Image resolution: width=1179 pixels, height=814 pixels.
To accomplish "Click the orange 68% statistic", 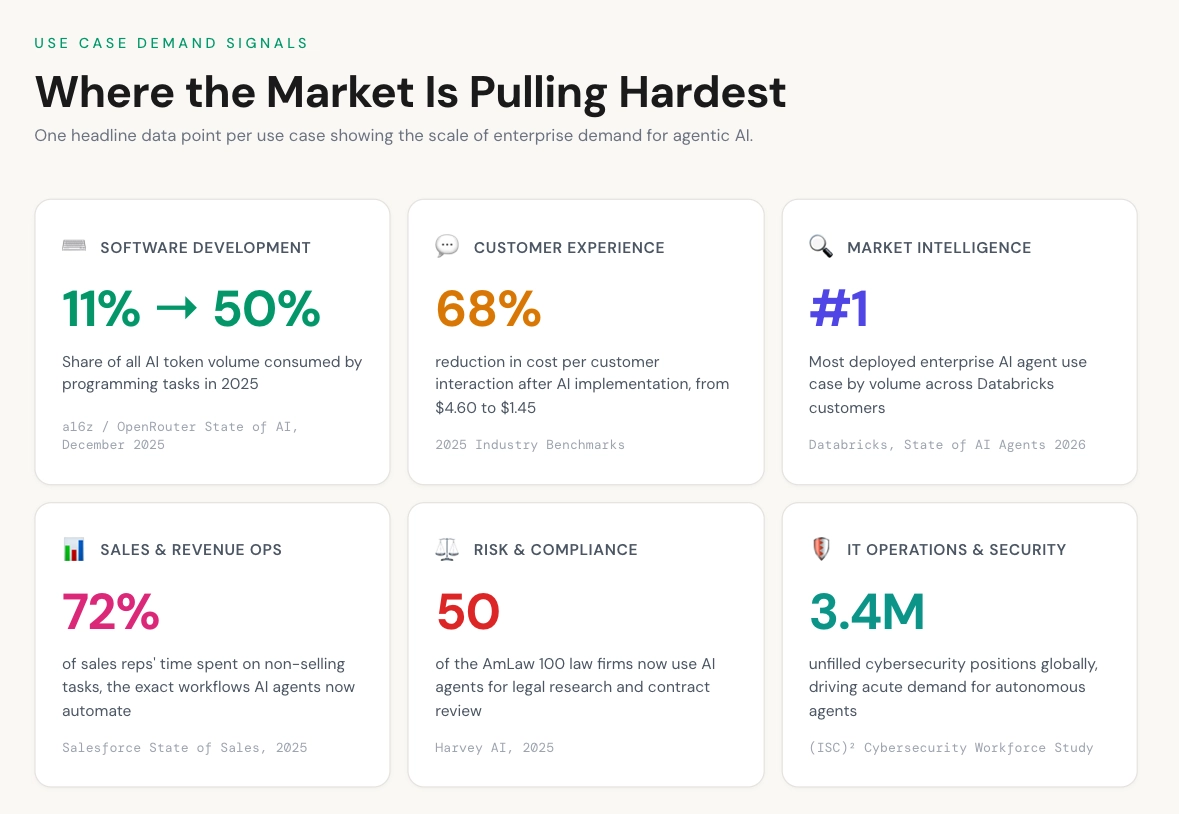I will [488, 309].
